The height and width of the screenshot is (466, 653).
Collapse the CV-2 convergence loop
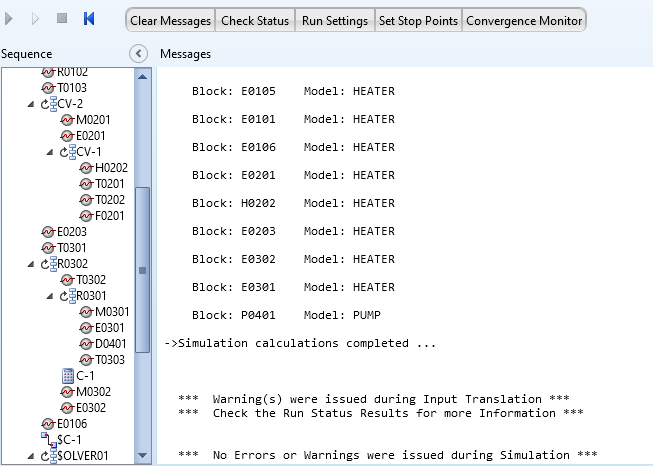pyautogui.click(x=31, y=103)
